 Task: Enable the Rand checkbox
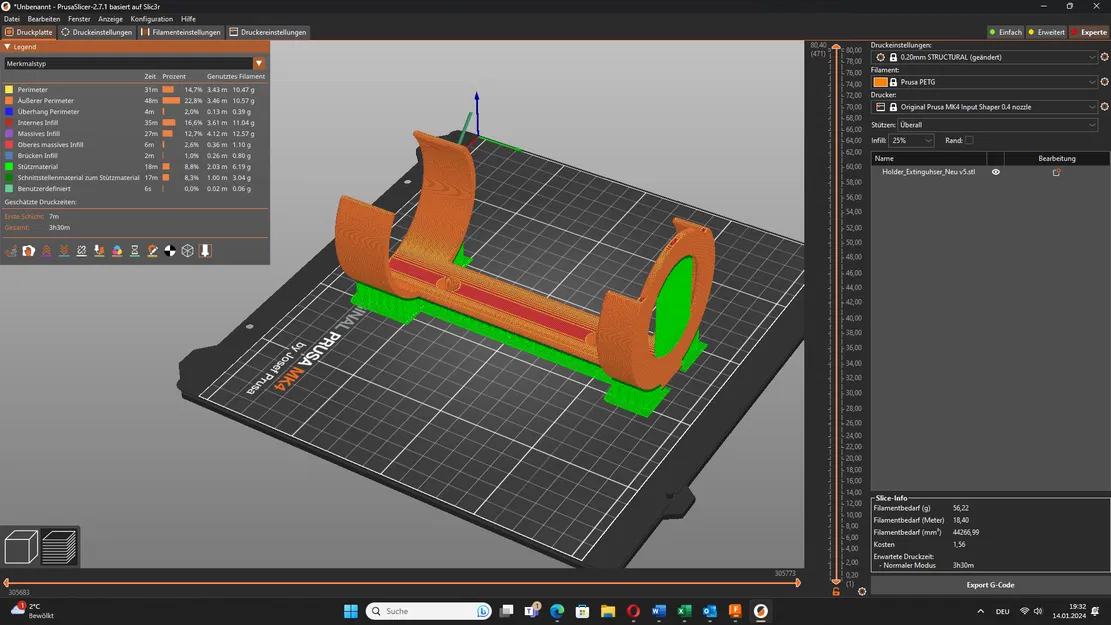tap(968, 140)
